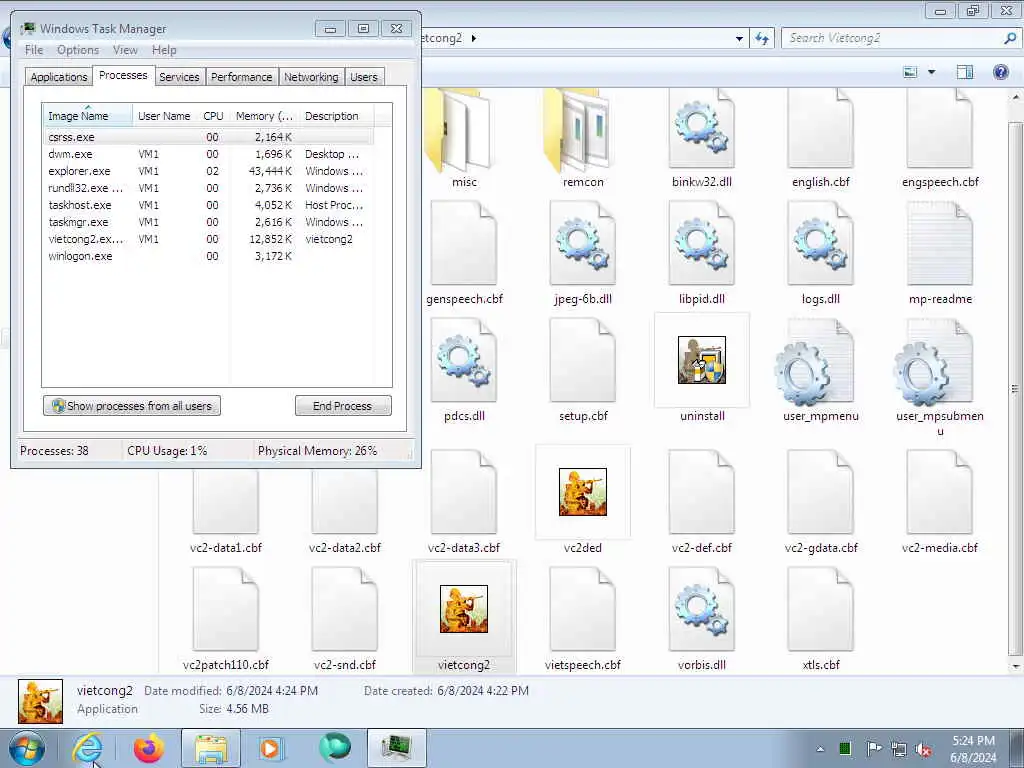Switch to the Networking tab

point(311,77)
